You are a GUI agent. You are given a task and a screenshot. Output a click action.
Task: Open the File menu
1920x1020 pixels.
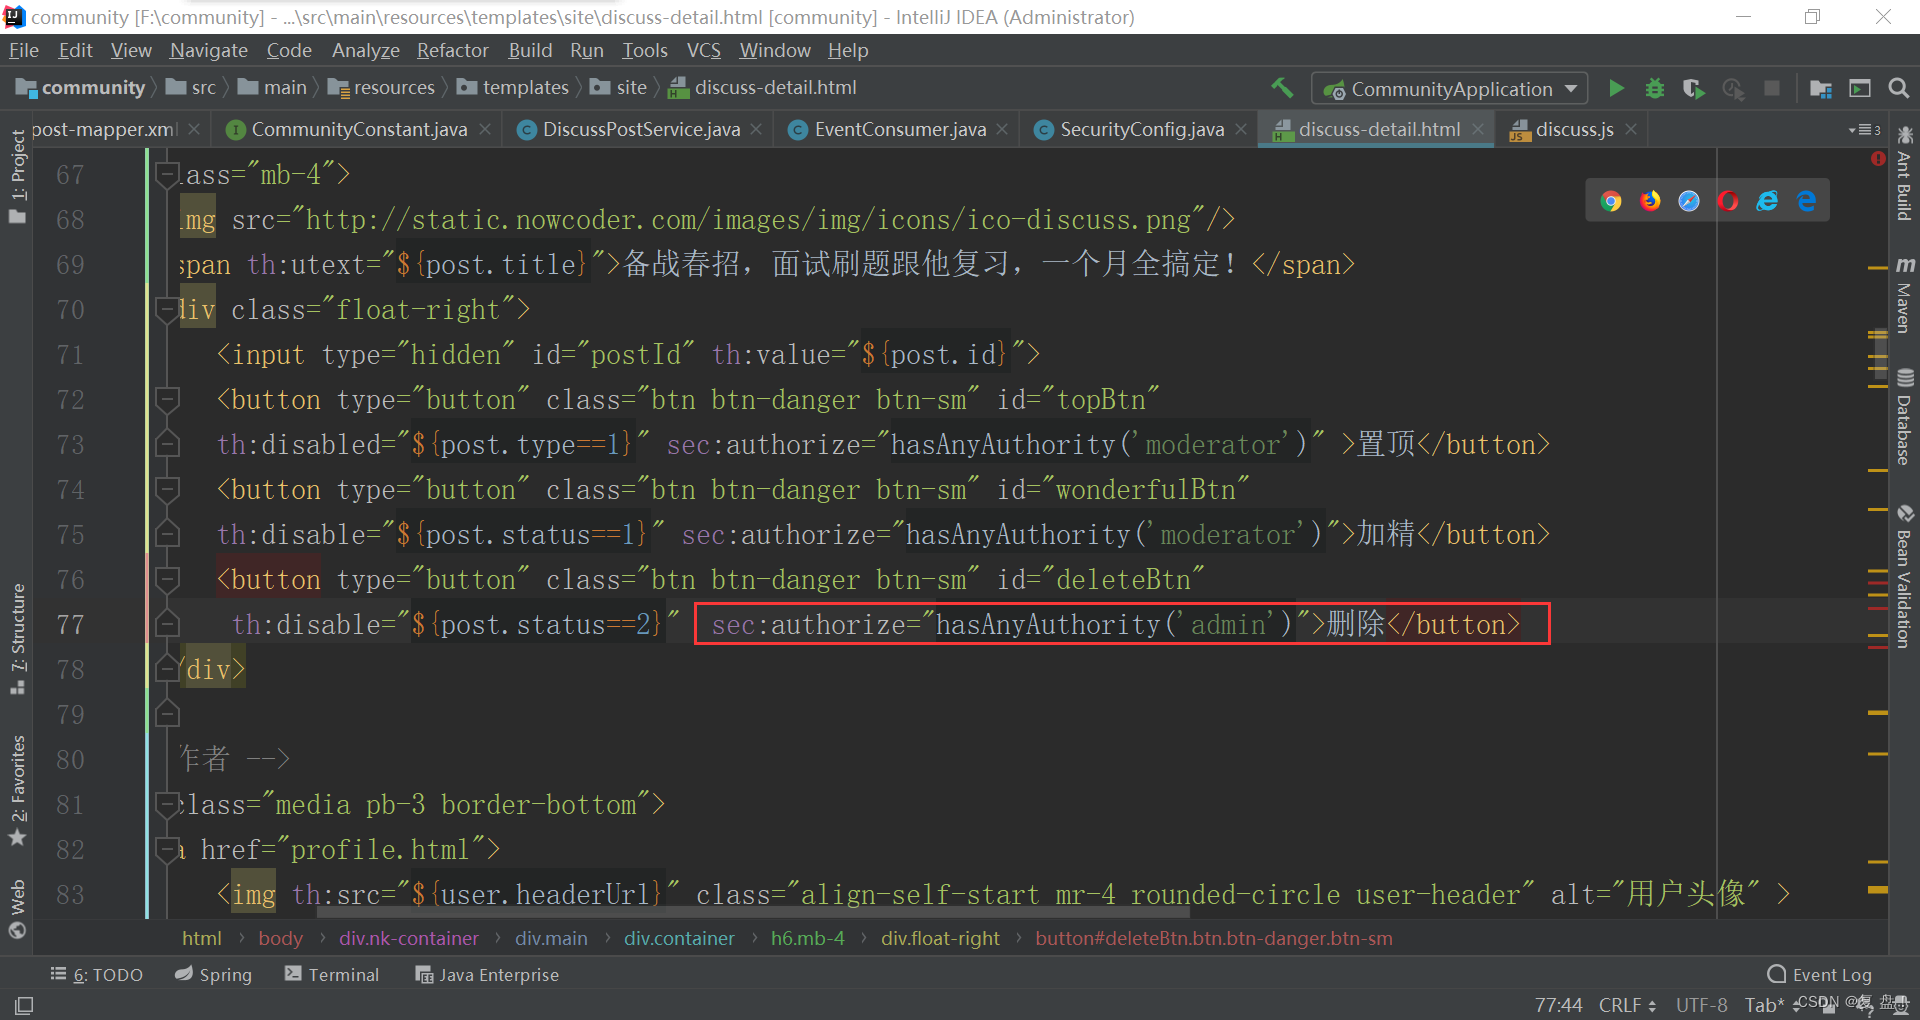[23, 50]
